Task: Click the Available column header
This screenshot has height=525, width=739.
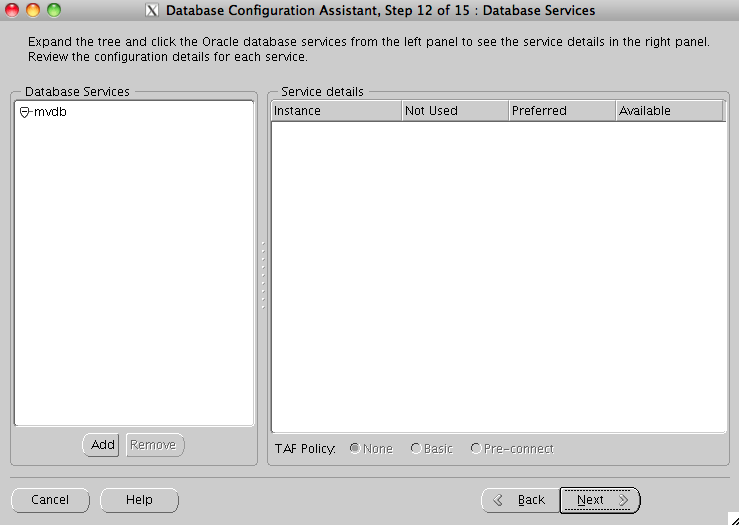Action: click(668, 111)
